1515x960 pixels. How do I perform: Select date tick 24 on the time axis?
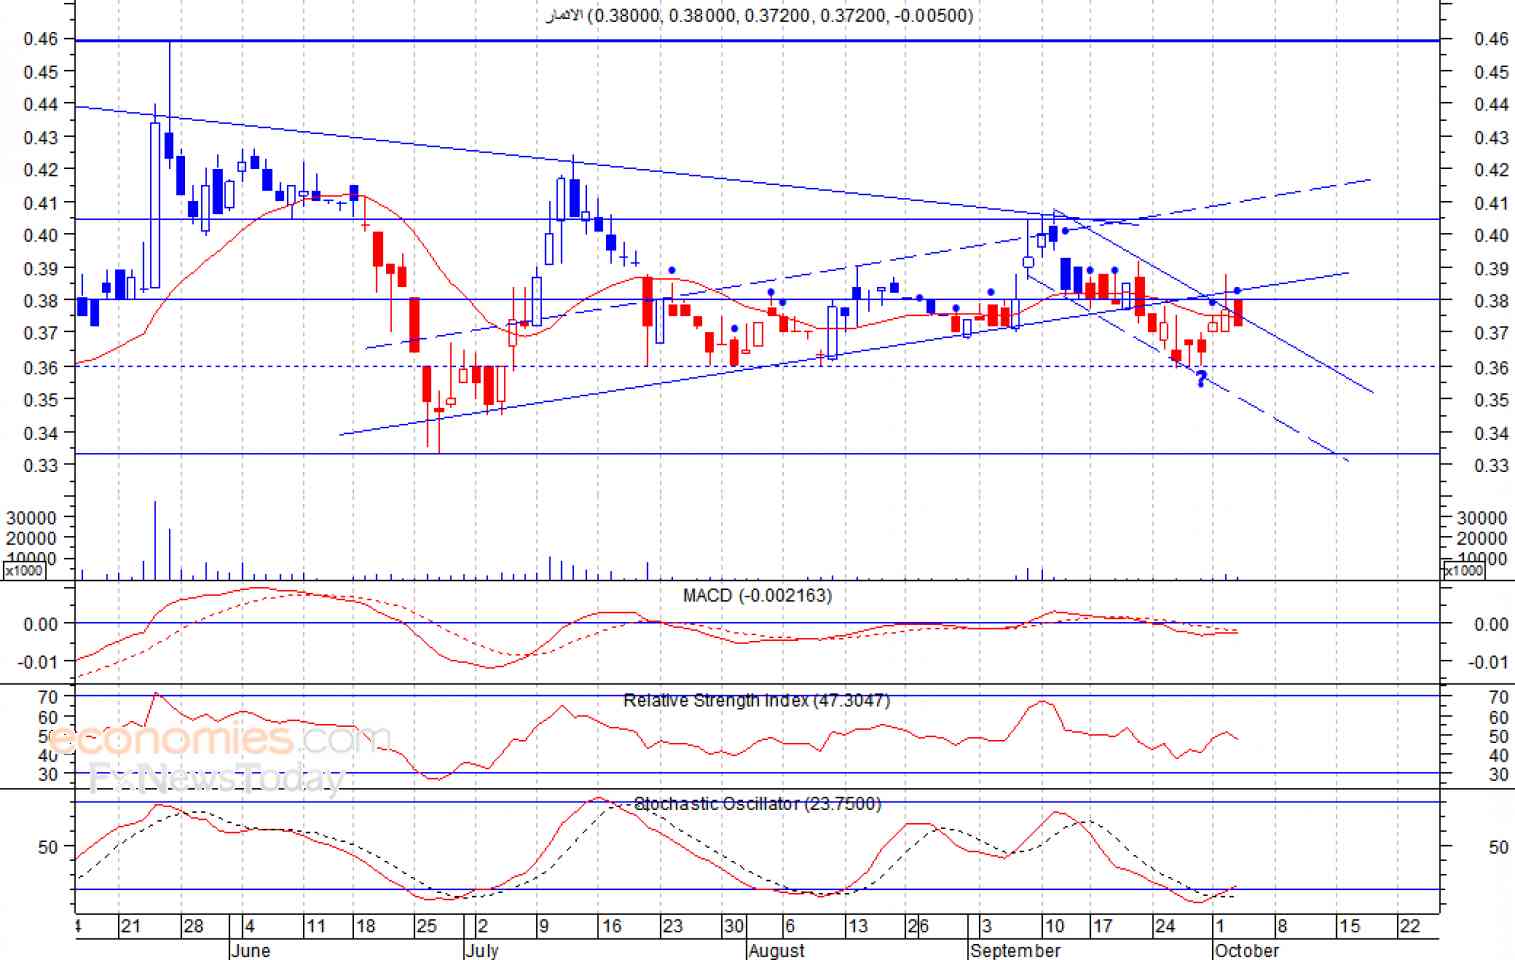pos(1165,926)
